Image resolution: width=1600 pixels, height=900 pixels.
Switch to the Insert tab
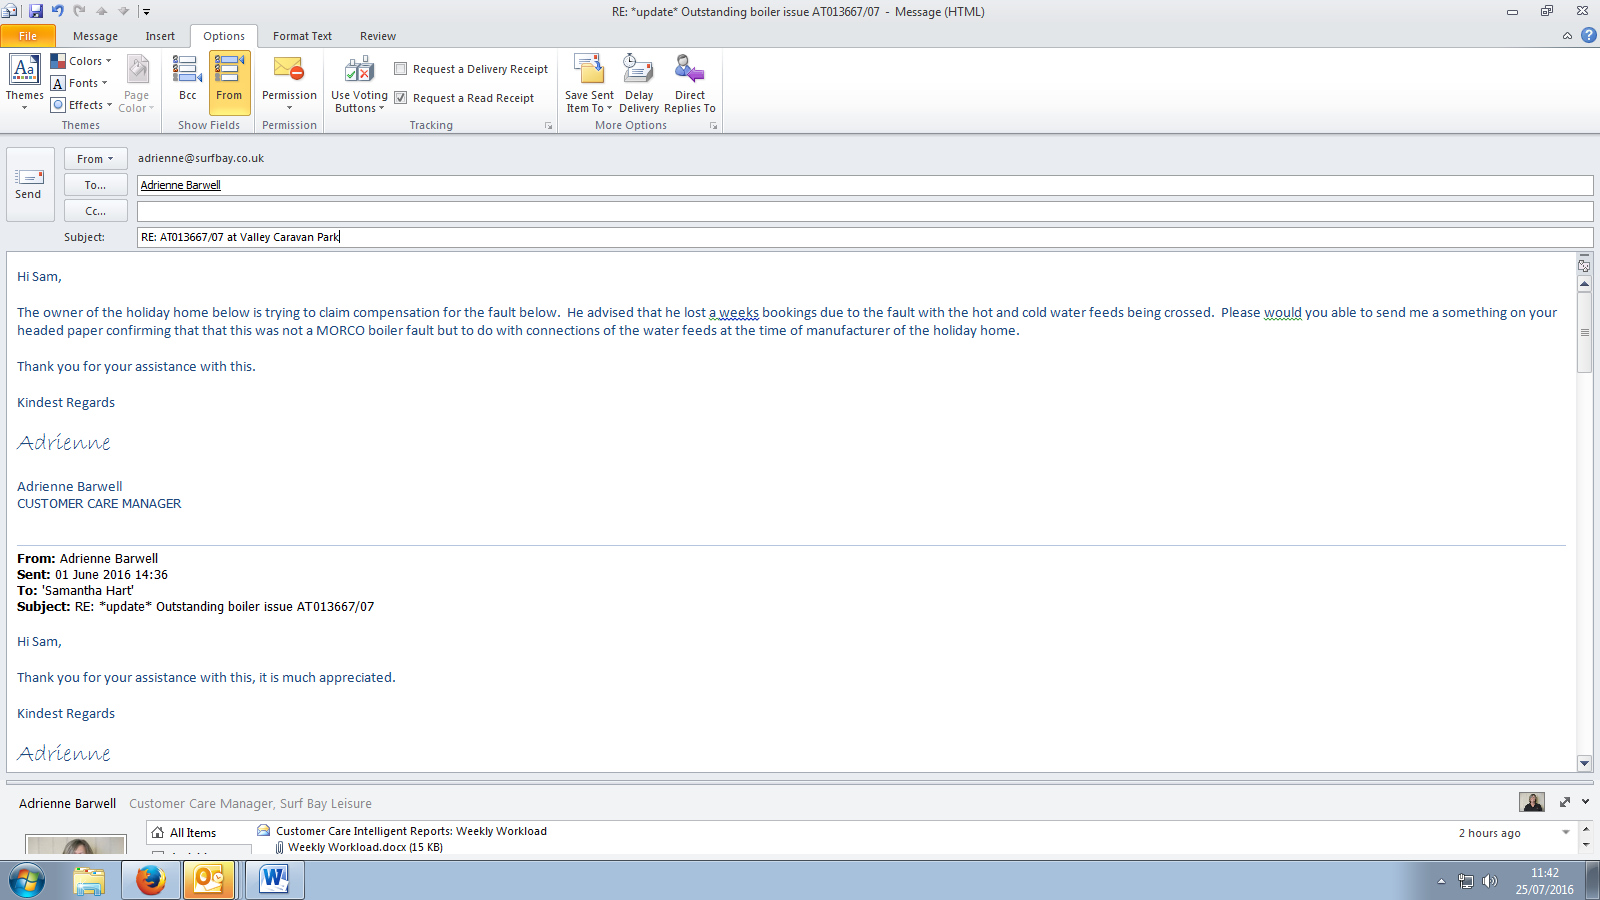(160, 36)
